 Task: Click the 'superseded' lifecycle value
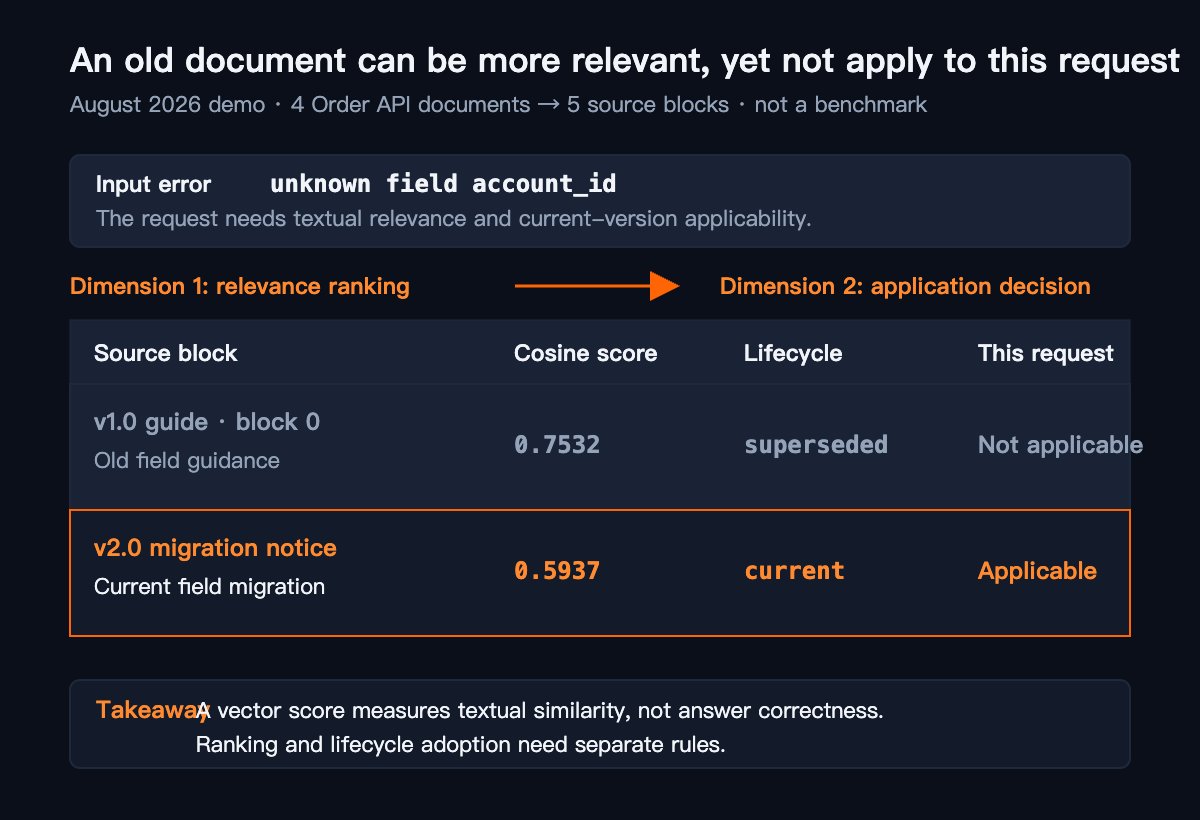816,445
